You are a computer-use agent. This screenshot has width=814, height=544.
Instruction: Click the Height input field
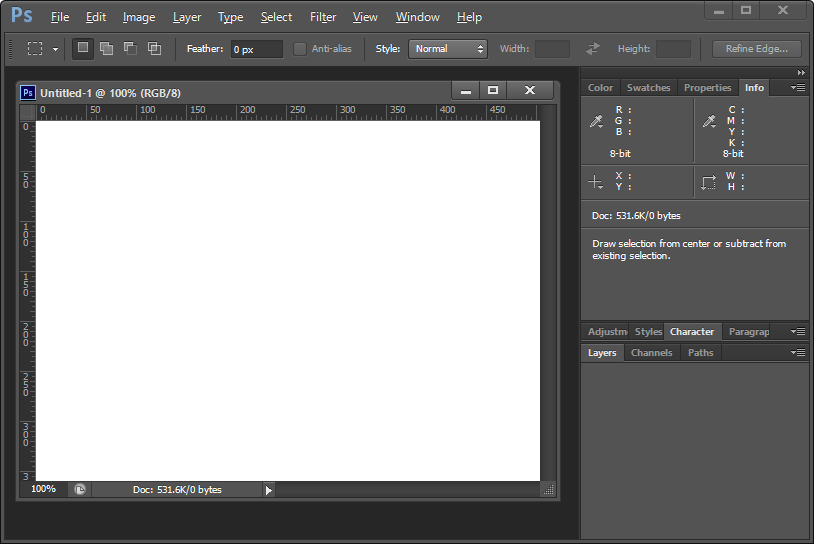(x=673, y=49)
